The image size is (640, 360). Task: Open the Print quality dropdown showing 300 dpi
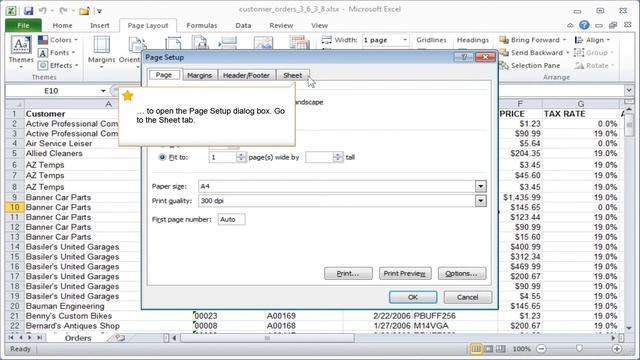(x=480, y=201)
